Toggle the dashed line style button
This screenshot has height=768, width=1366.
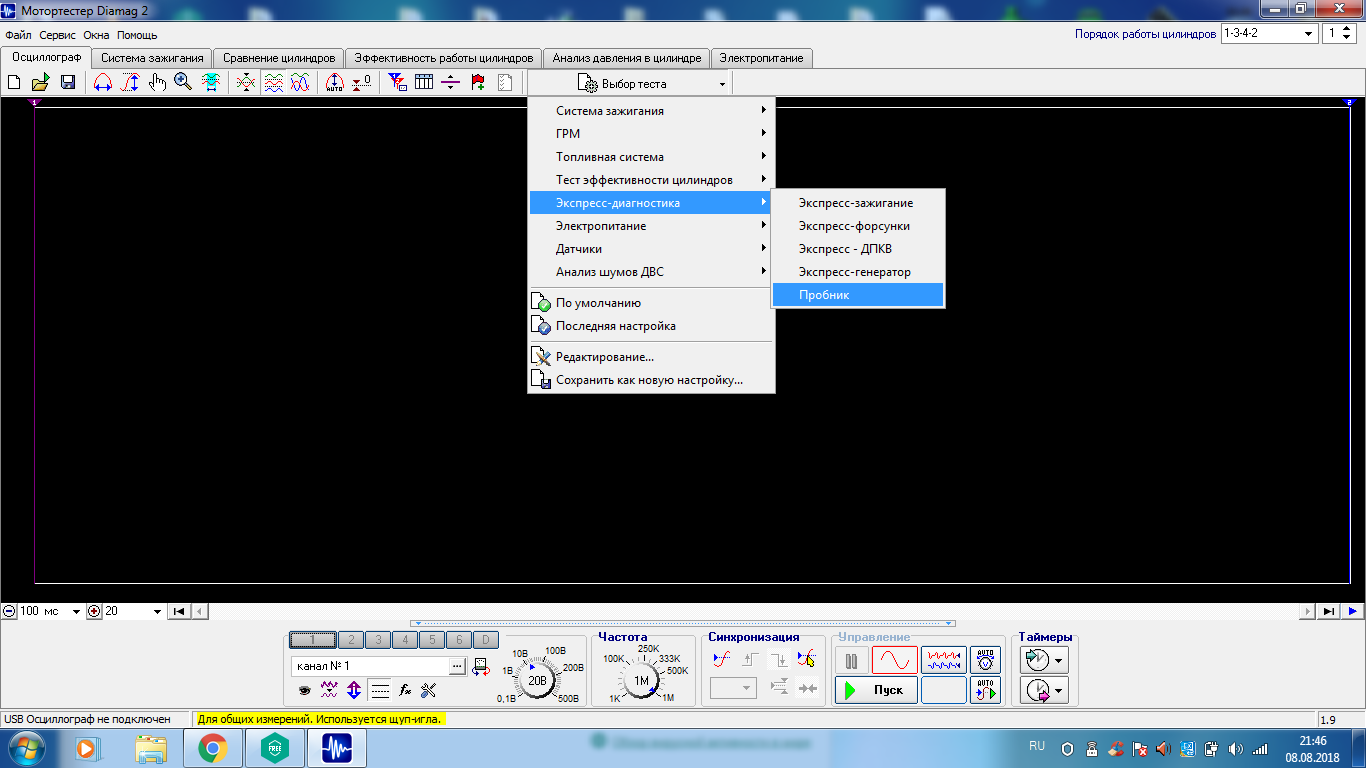(x=379, y=690)
